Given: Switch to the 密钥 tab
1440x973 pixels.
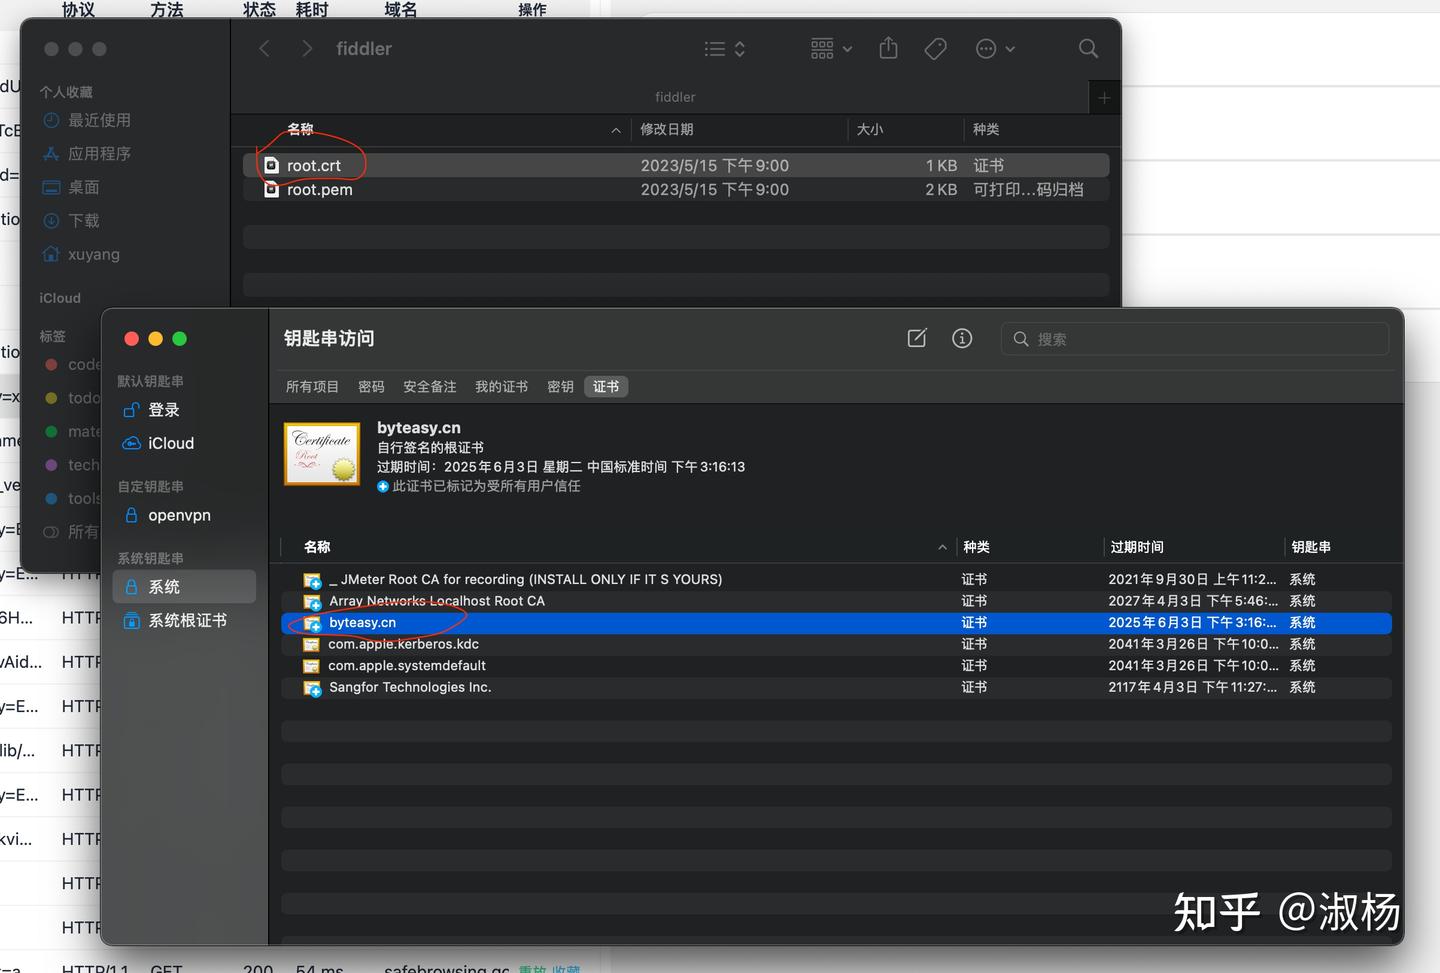Looking at the screenshot, I should 560,386.
